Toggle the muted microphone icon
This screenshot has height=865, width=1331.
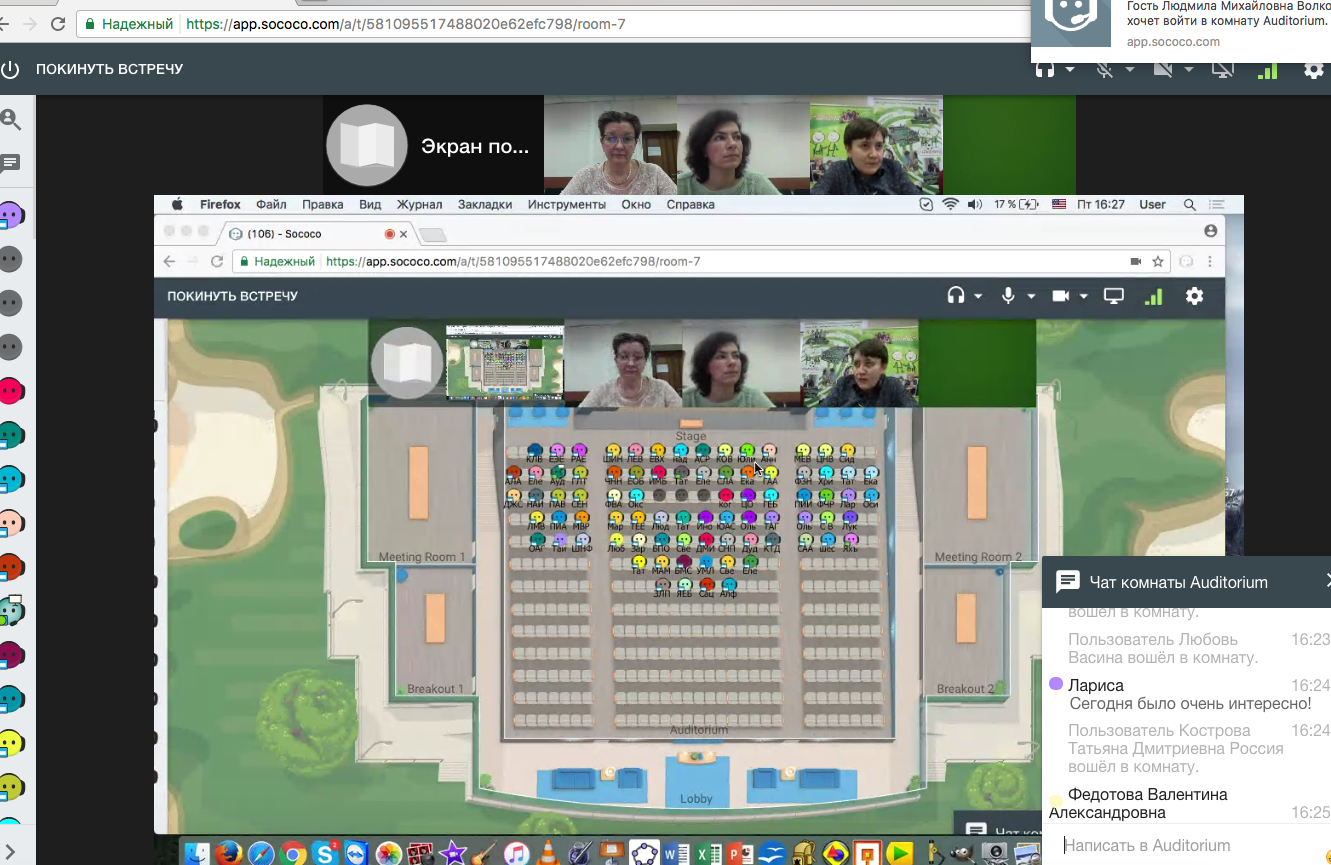click(1105, 70)
